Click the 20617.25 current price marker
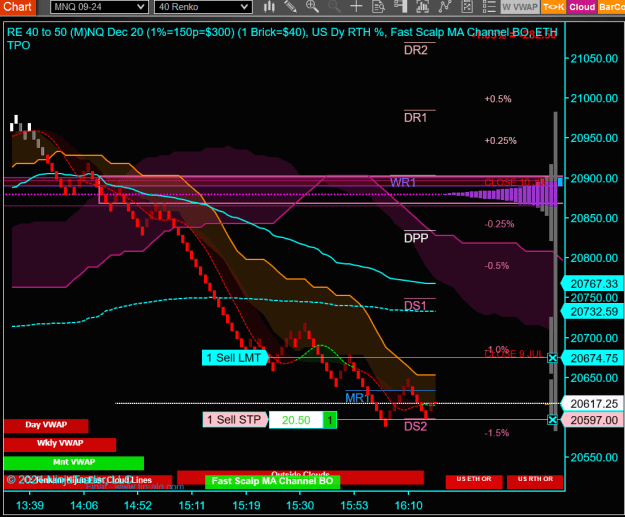This screenshot has height=517, width=625. tap(593, 404)
